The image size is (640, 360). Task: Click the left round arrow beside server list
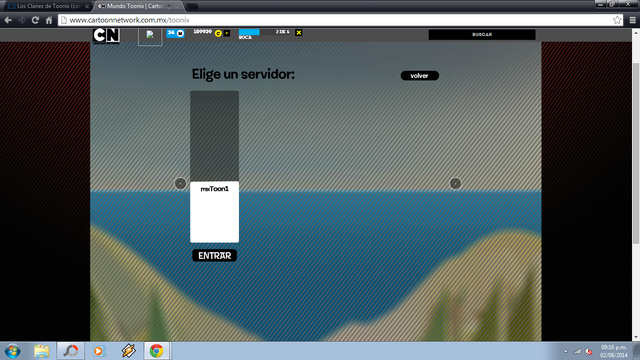coord(180,183)
